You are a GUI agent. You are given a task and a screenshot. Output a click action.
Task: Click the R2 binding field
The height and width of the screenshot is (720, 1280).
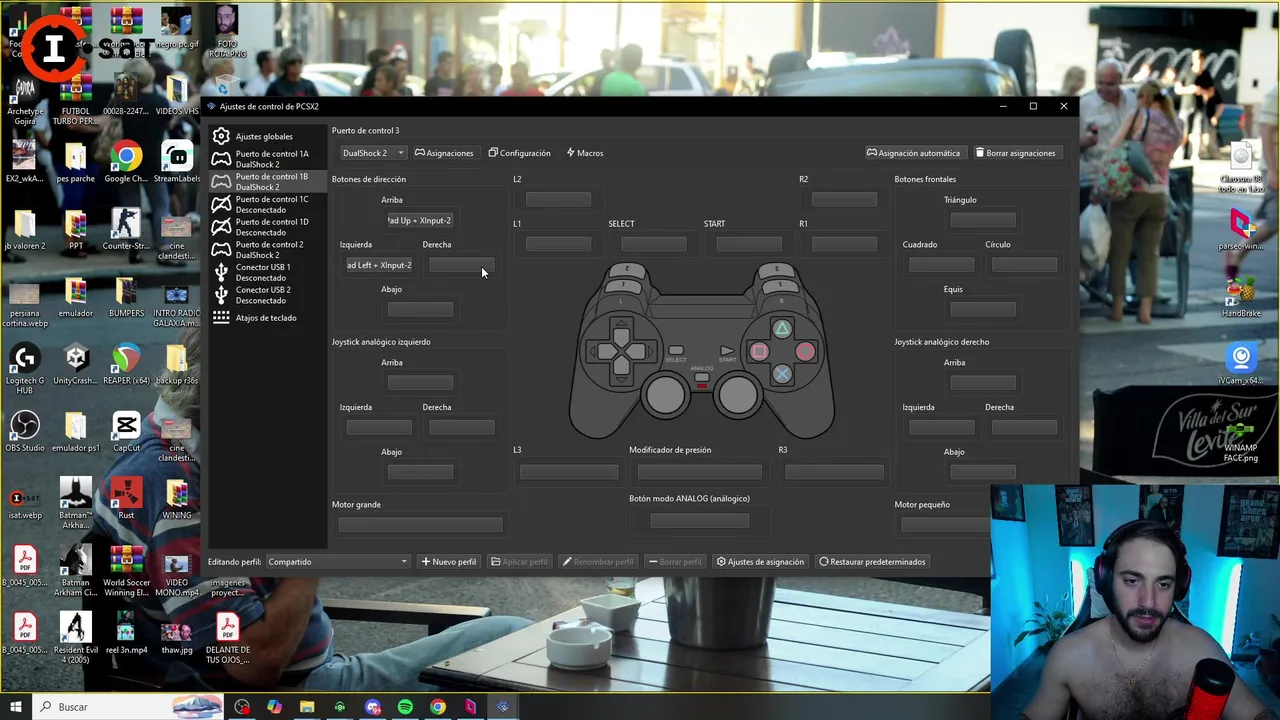844,199
